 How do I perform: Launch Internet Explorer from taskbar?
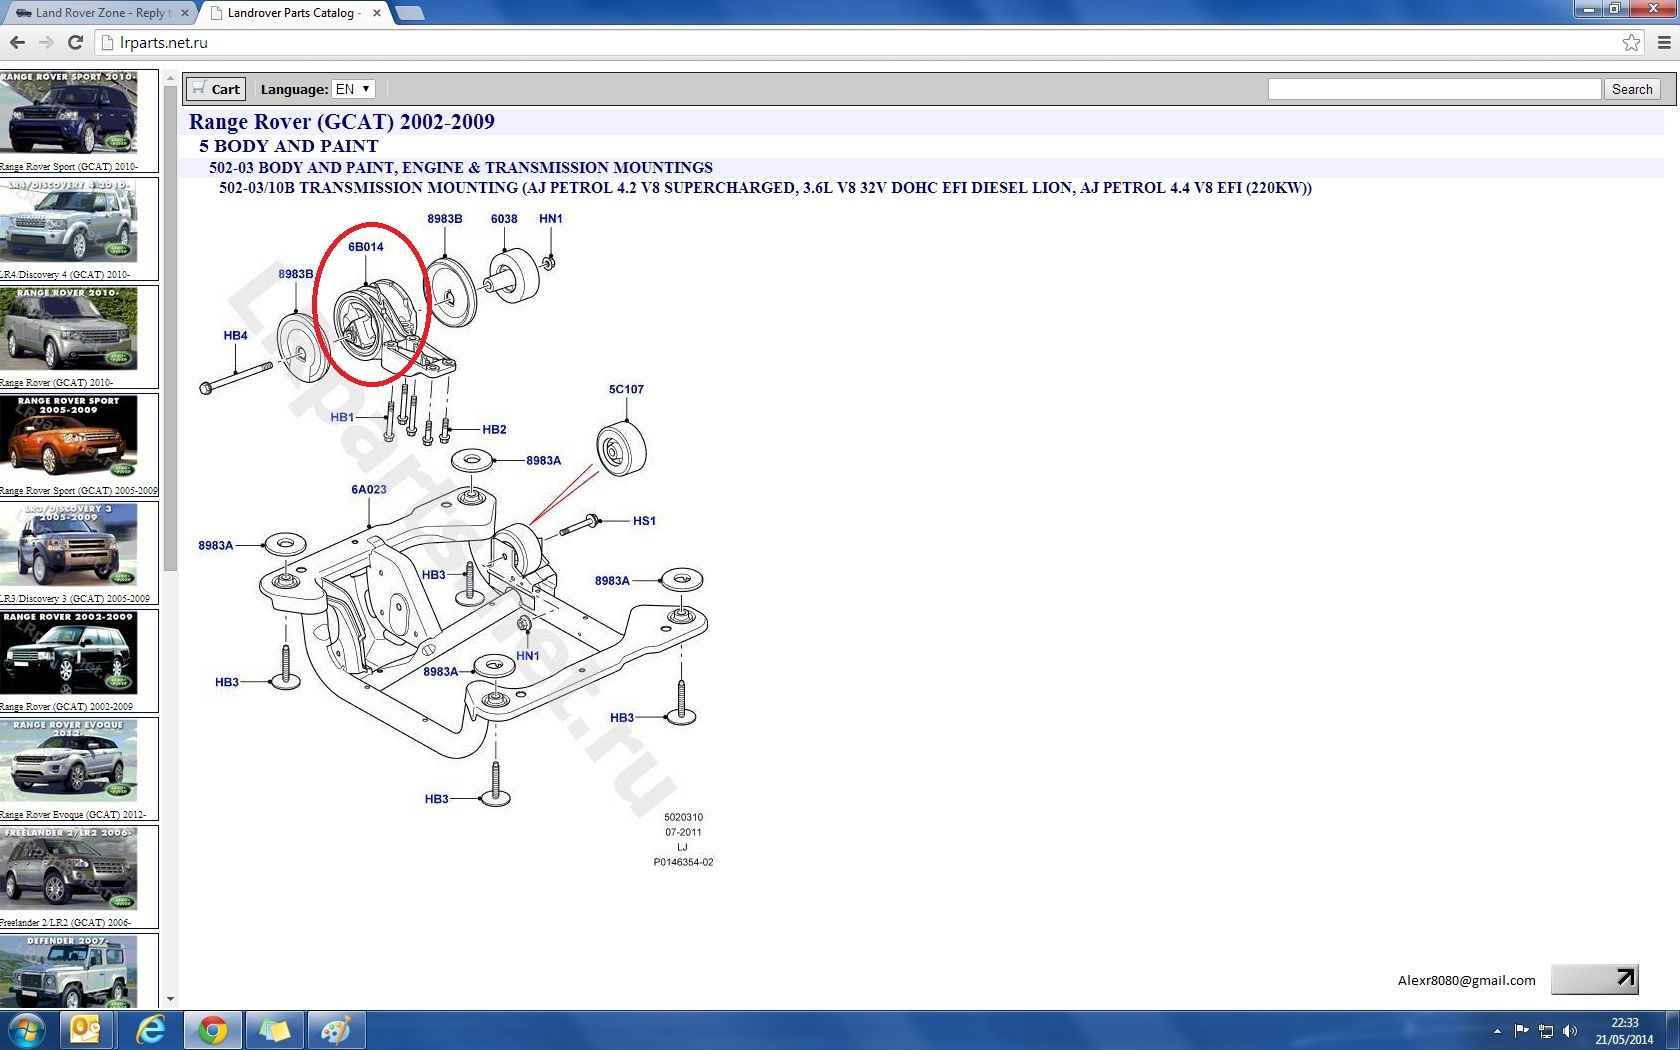(x=150, y=1030)
